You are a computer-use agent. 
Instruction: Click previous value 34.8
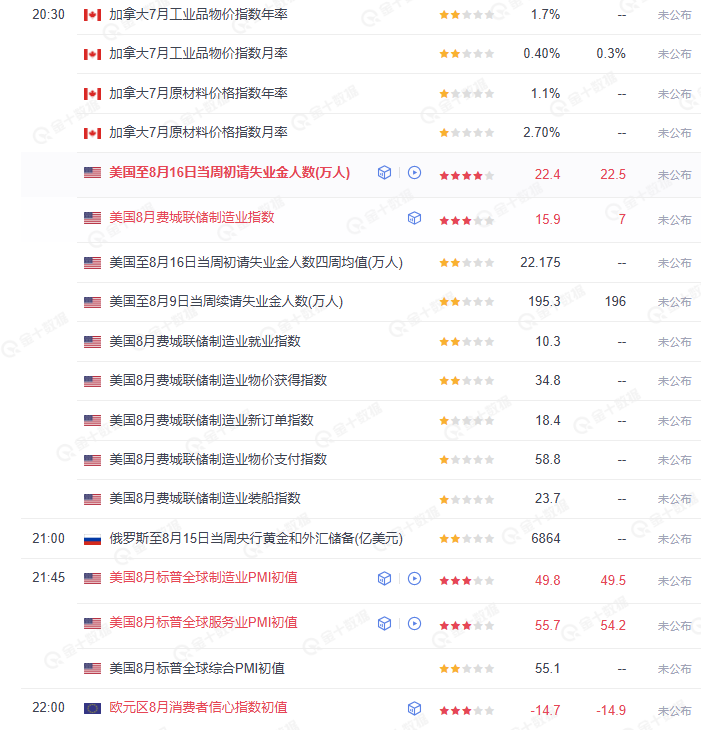[547, 380]
